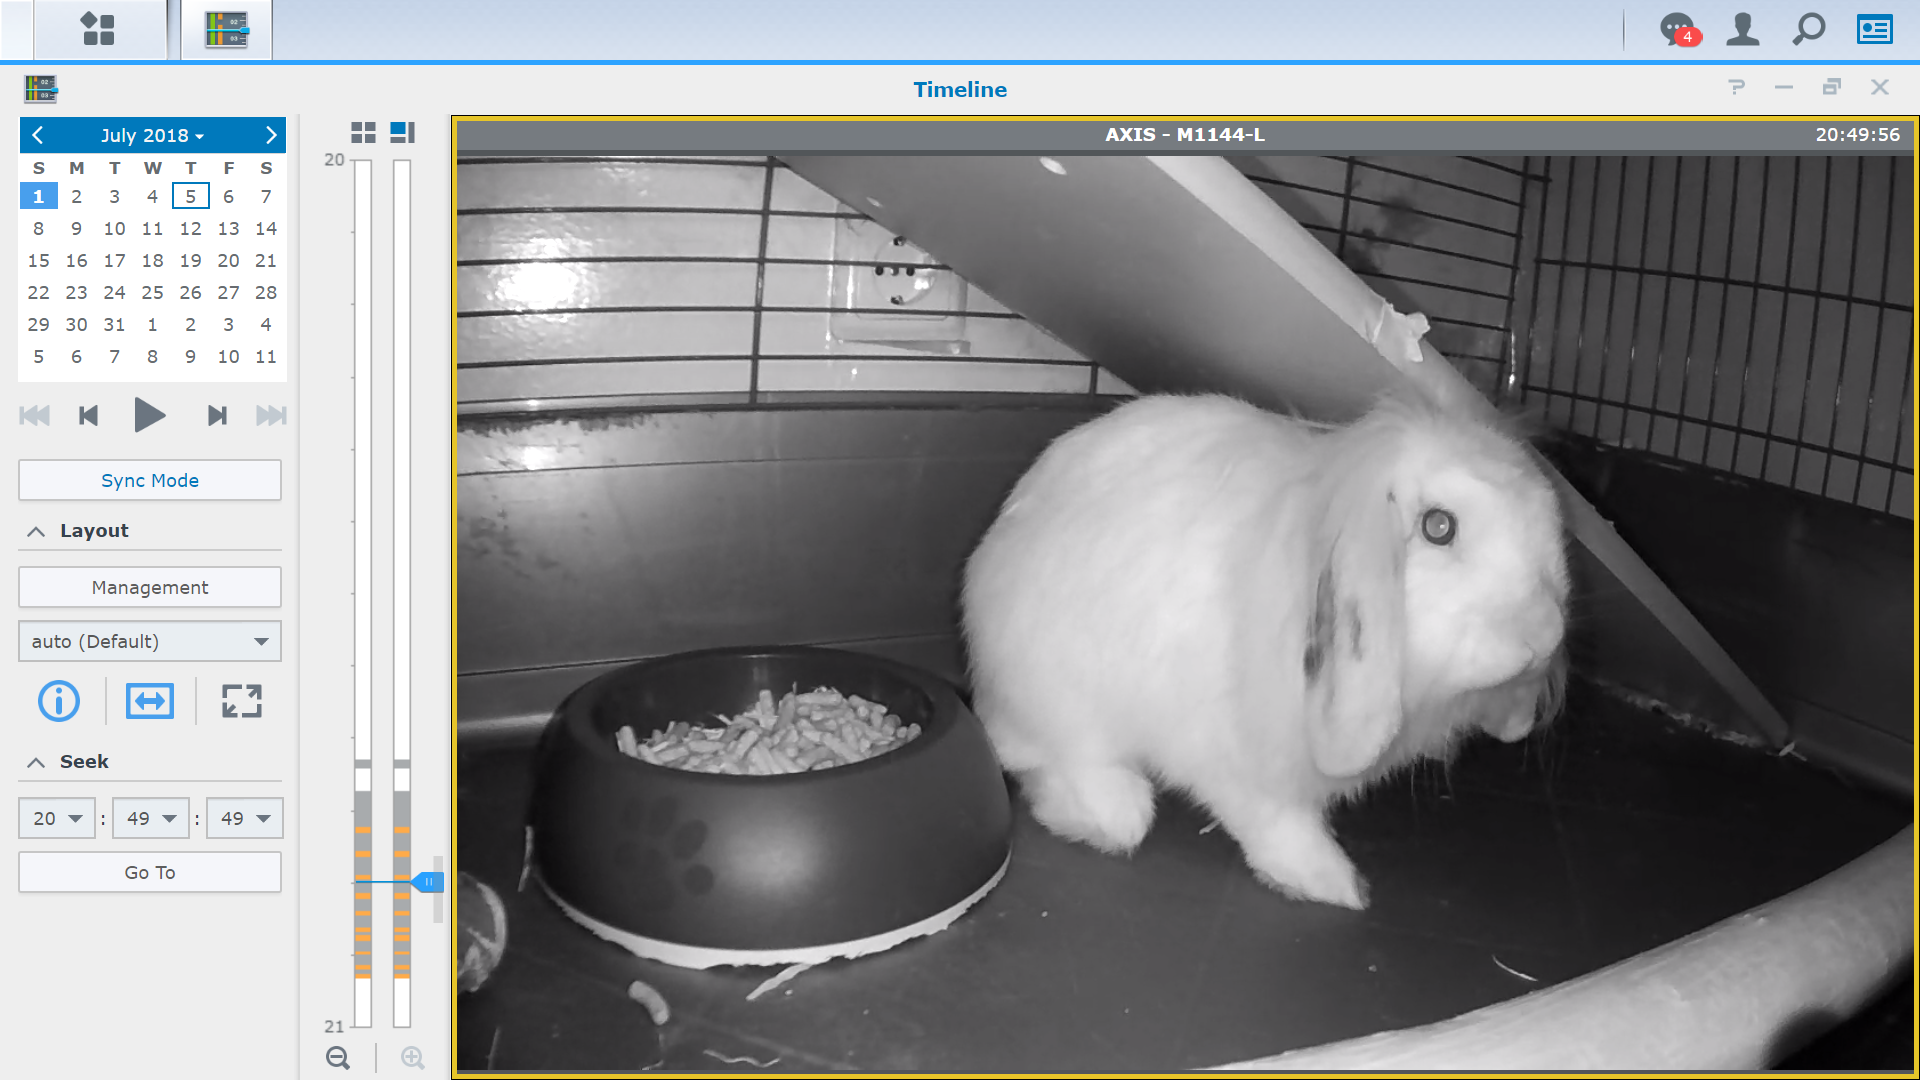Start playback with the Play button

click(x=150, y=415)
